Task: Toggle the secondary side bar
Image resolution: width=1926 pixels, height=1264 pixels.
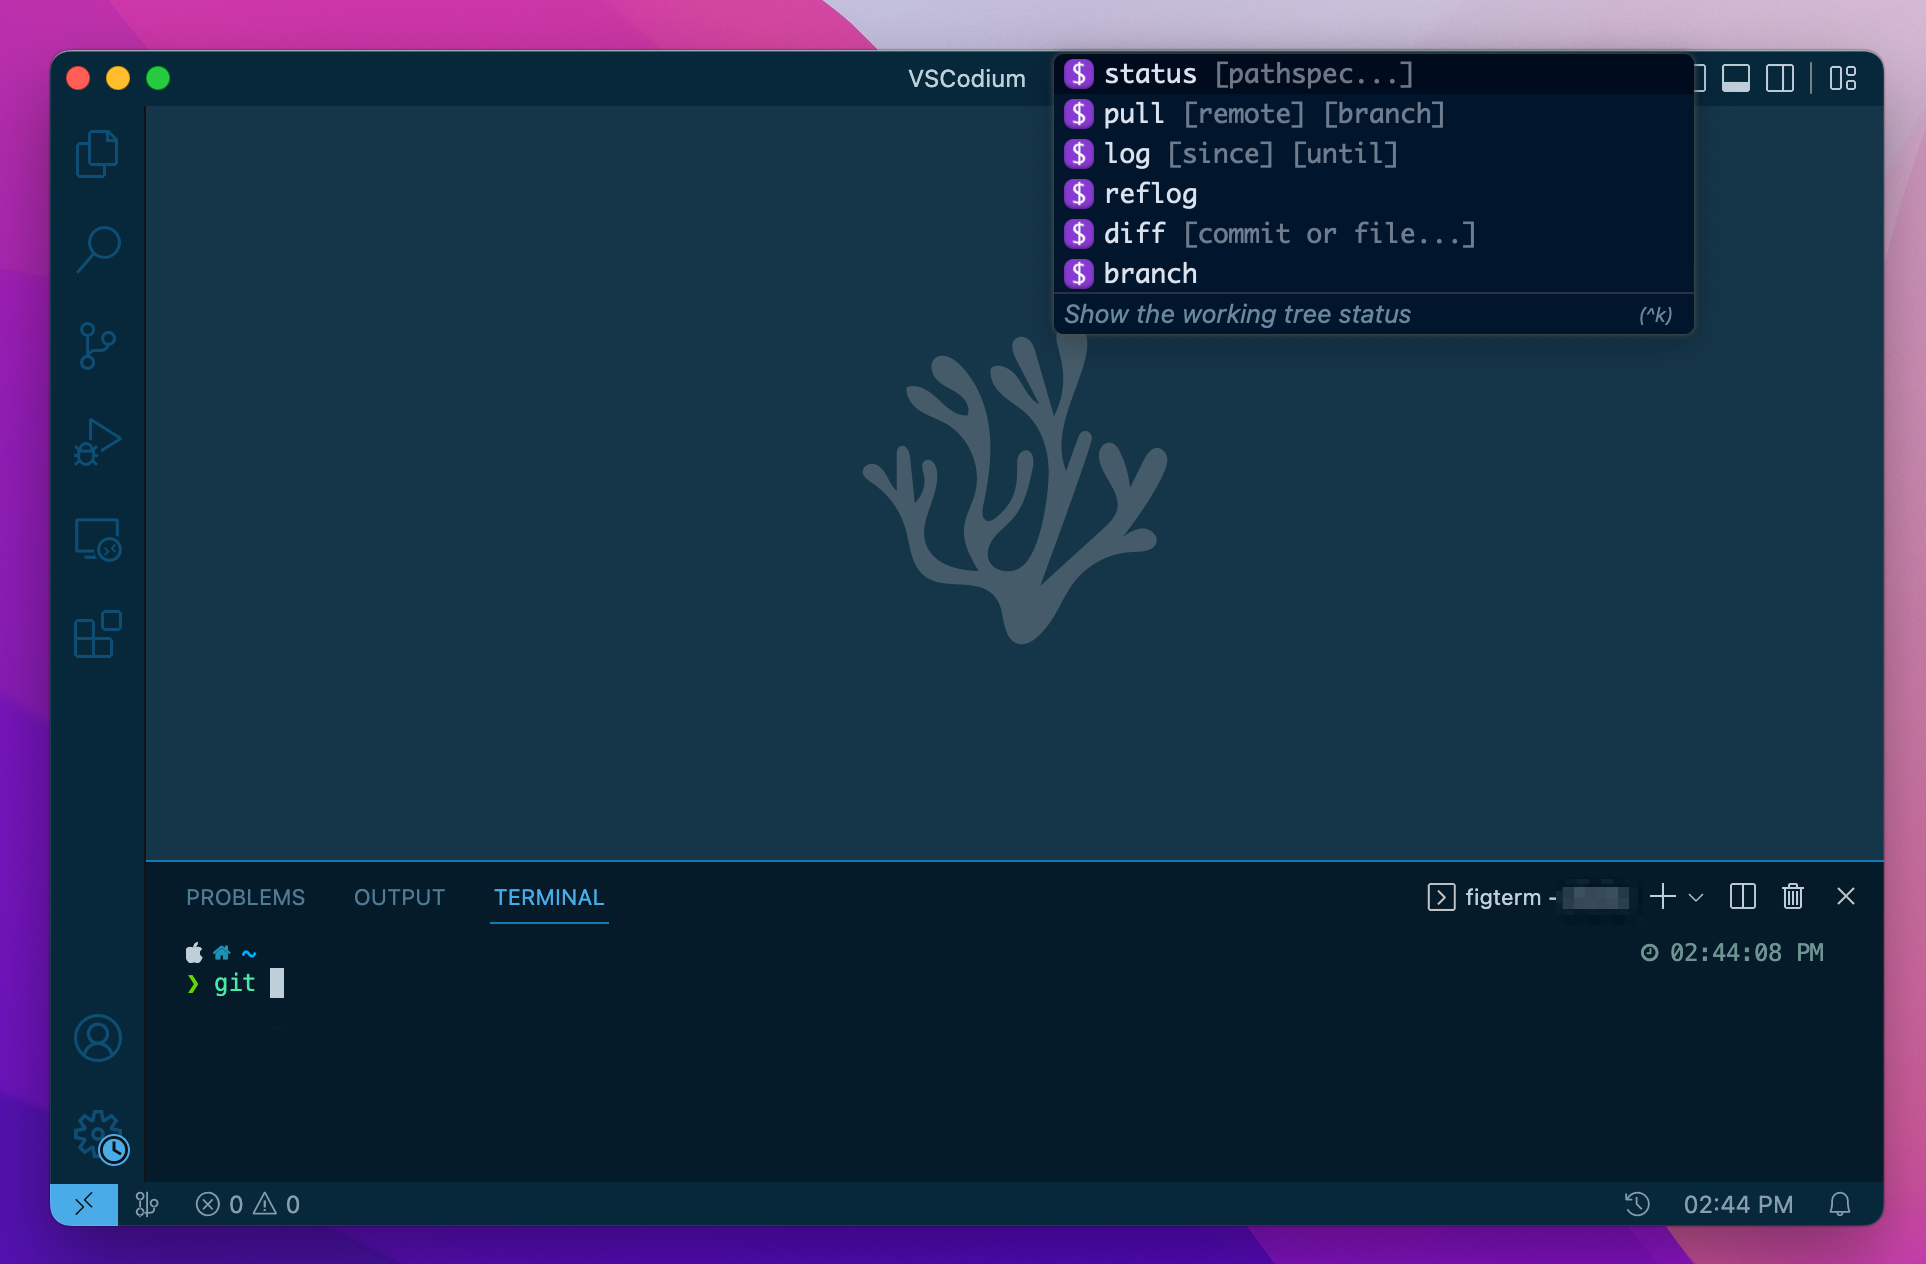Action: pos(1781,78)
